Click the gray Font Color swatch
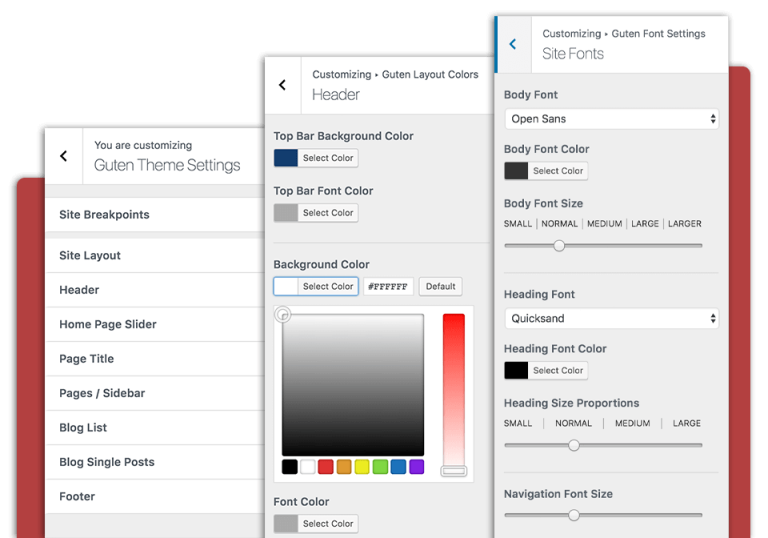The image size is (768, 538). click(x=286, y=524)
